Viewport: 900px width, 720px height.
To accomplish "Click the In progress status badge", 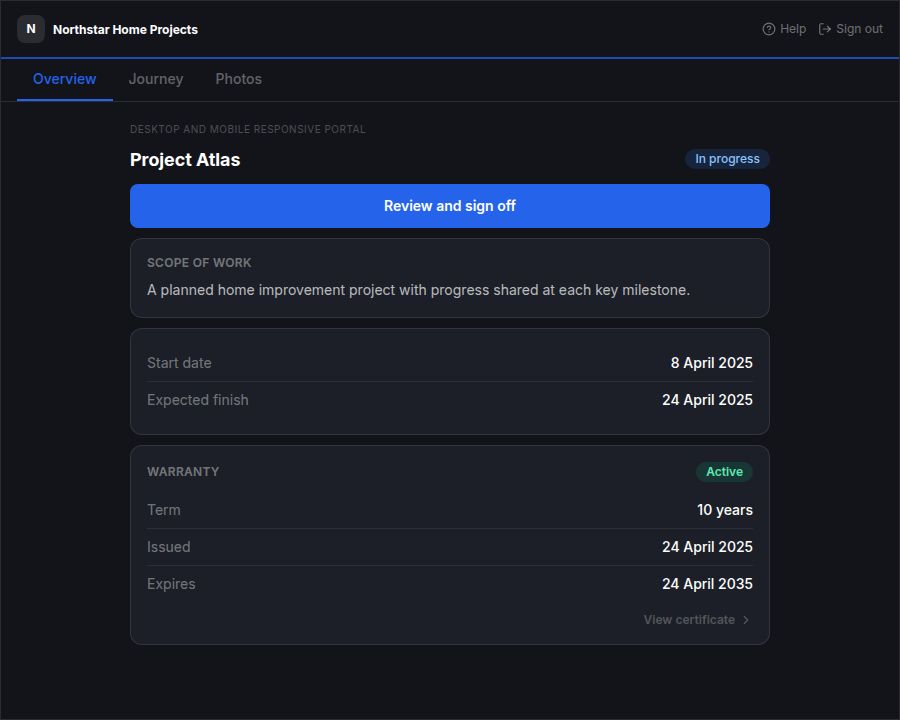I will (x=727, y=159).
